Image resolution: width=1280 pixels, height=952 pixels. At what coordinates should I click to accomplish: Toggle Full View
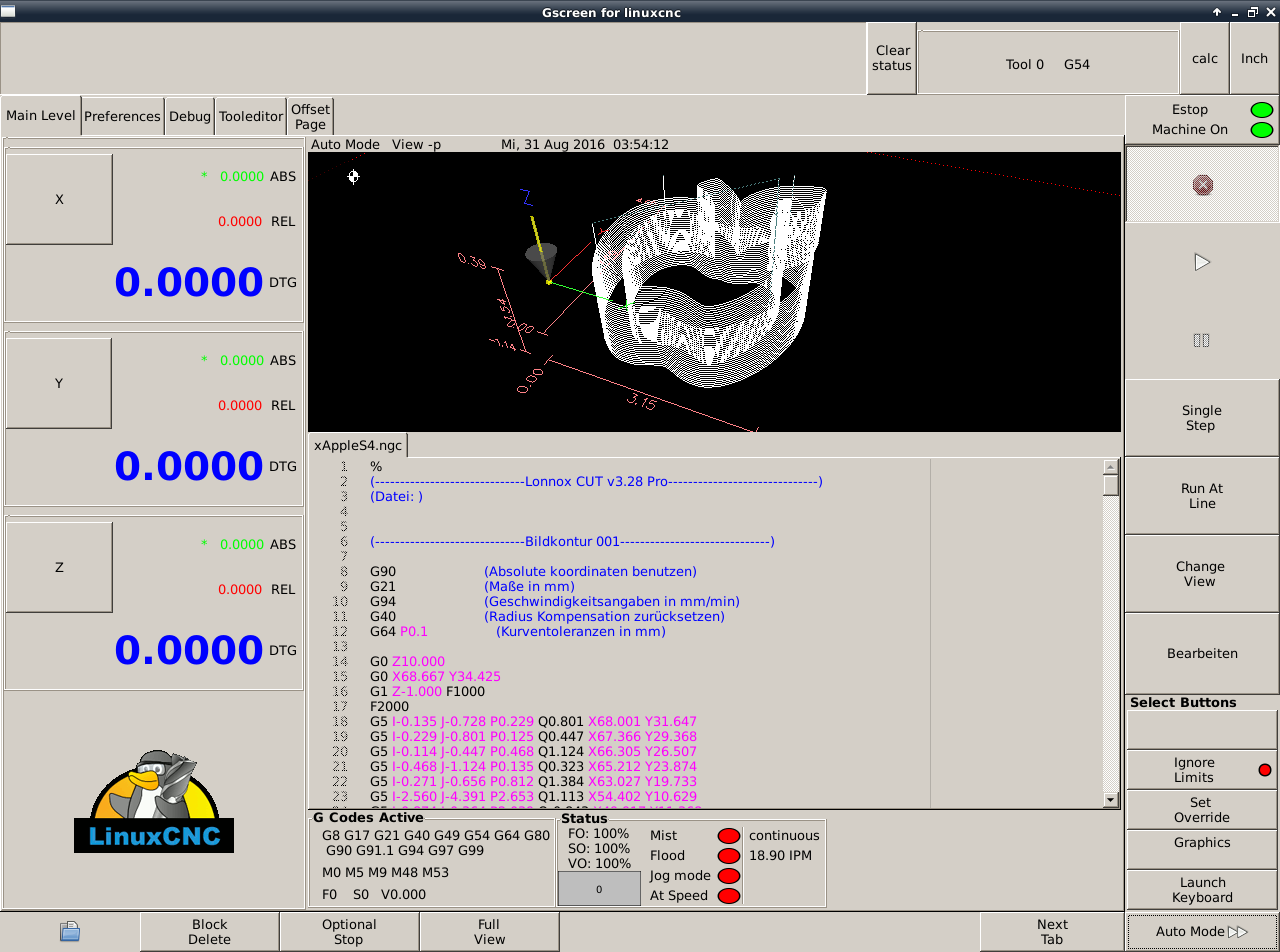489,931
